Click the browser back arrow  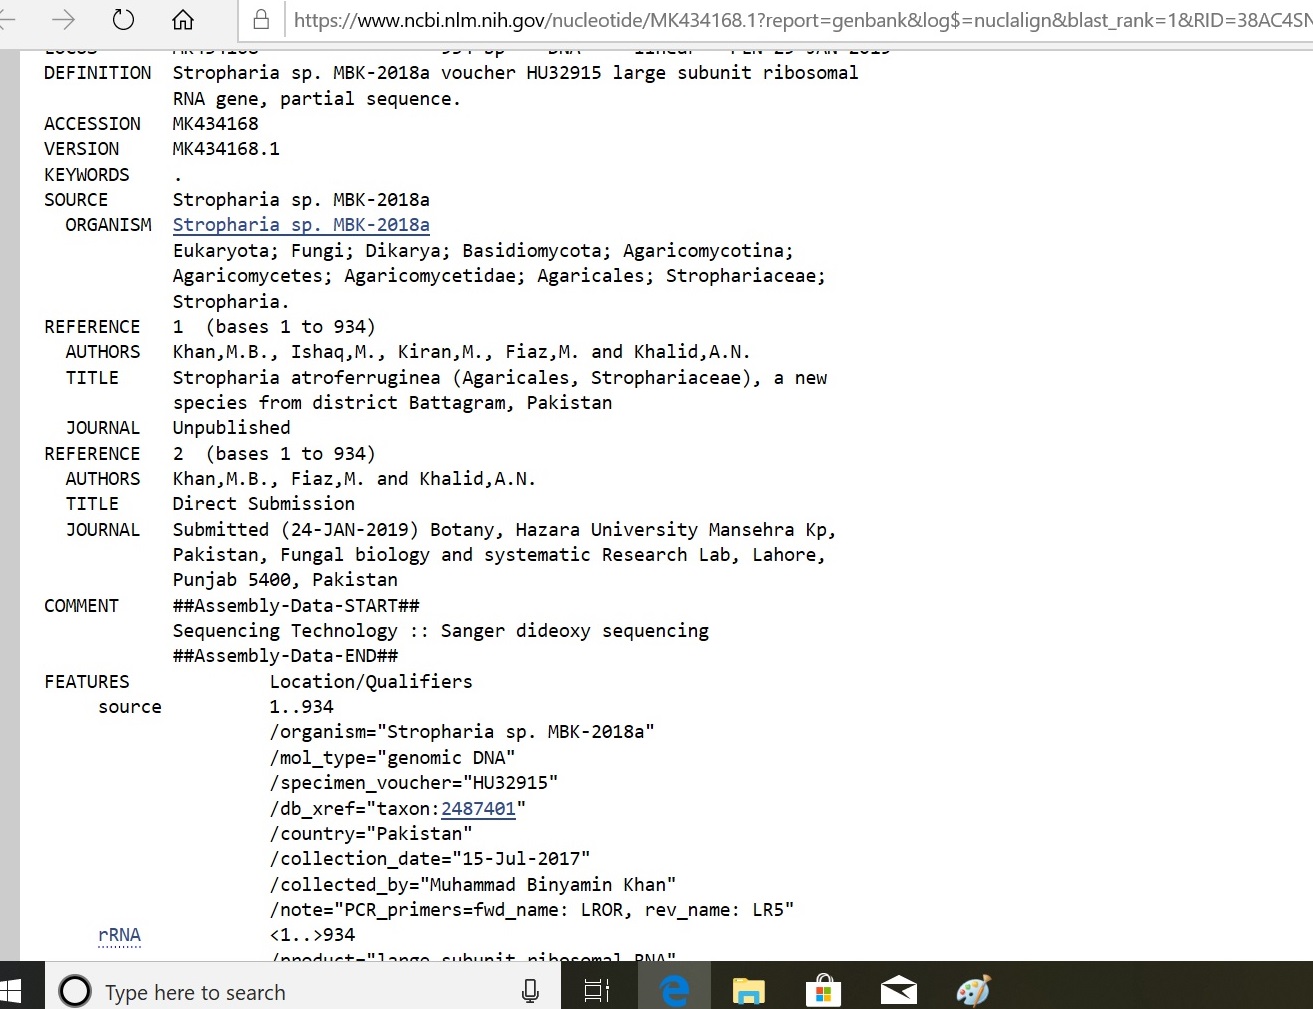click(x=6, y=19)
